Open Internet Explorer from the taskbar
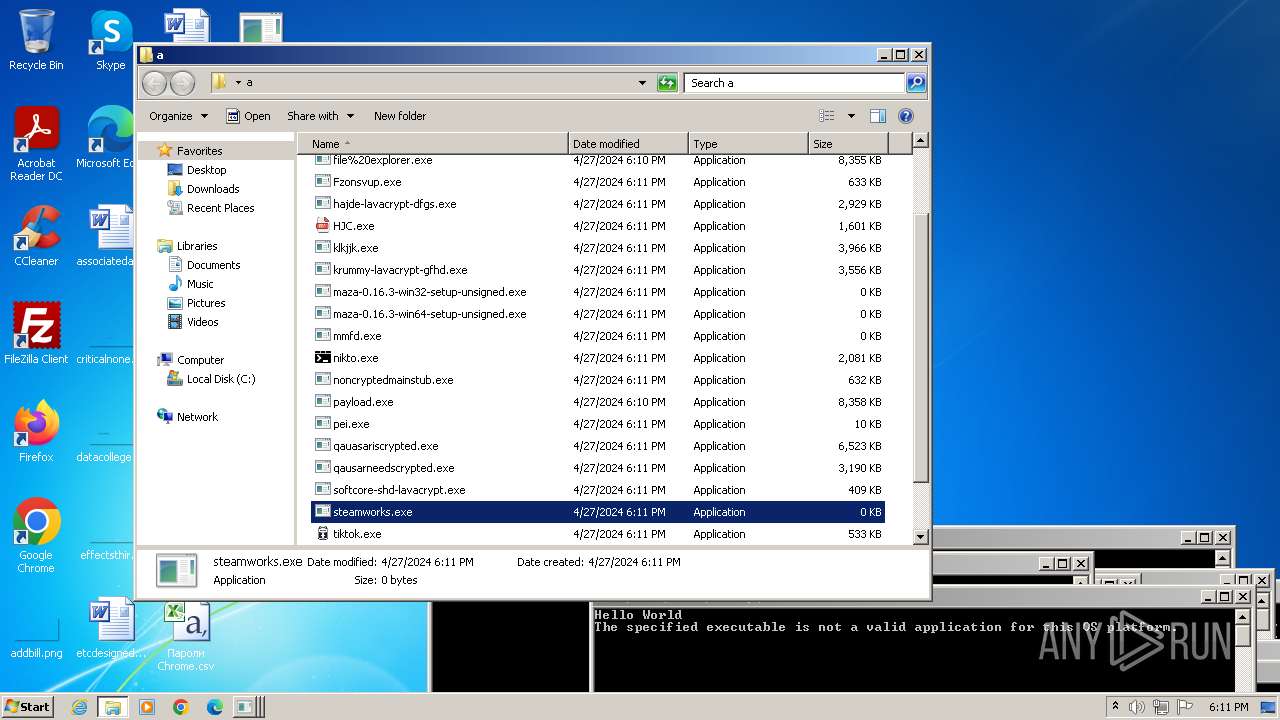 click(80, 707)
